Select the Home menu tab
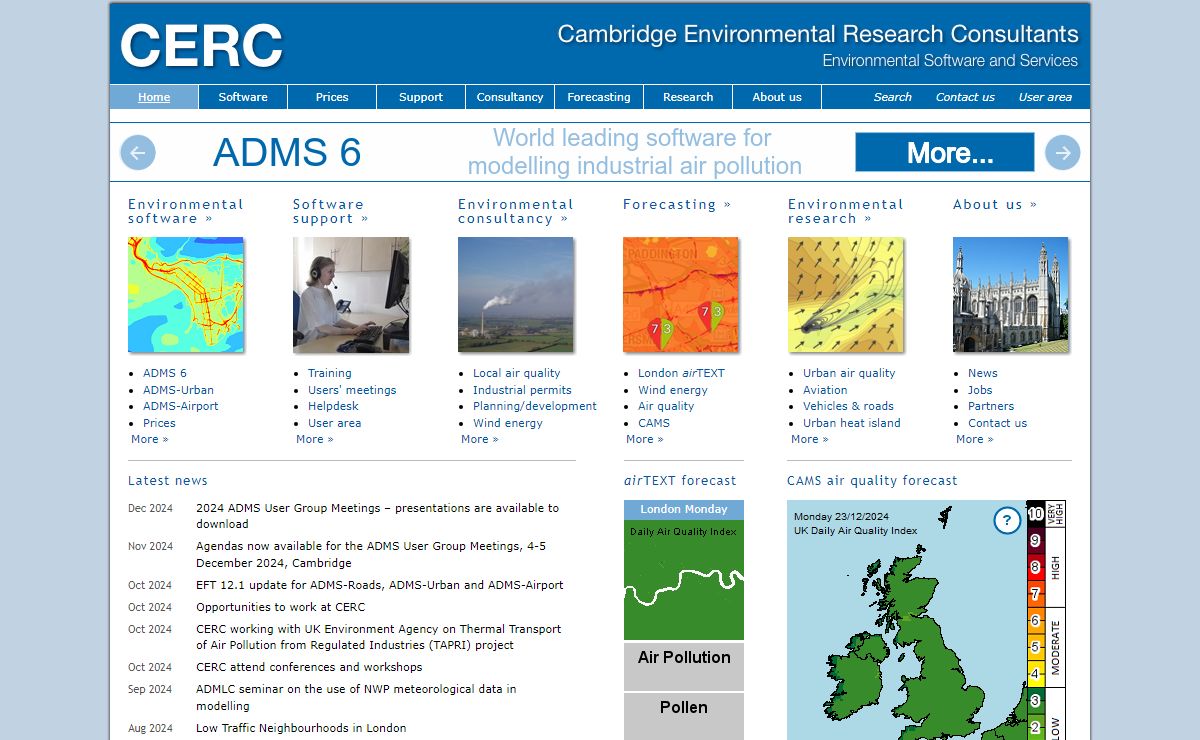The image size is (1200, 740). (154, 97)
